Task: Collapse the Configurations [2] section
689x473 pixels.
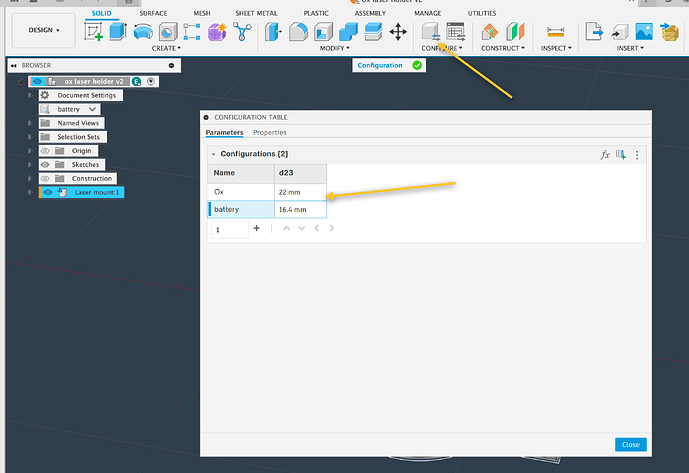Action: (x=213, y=154)
